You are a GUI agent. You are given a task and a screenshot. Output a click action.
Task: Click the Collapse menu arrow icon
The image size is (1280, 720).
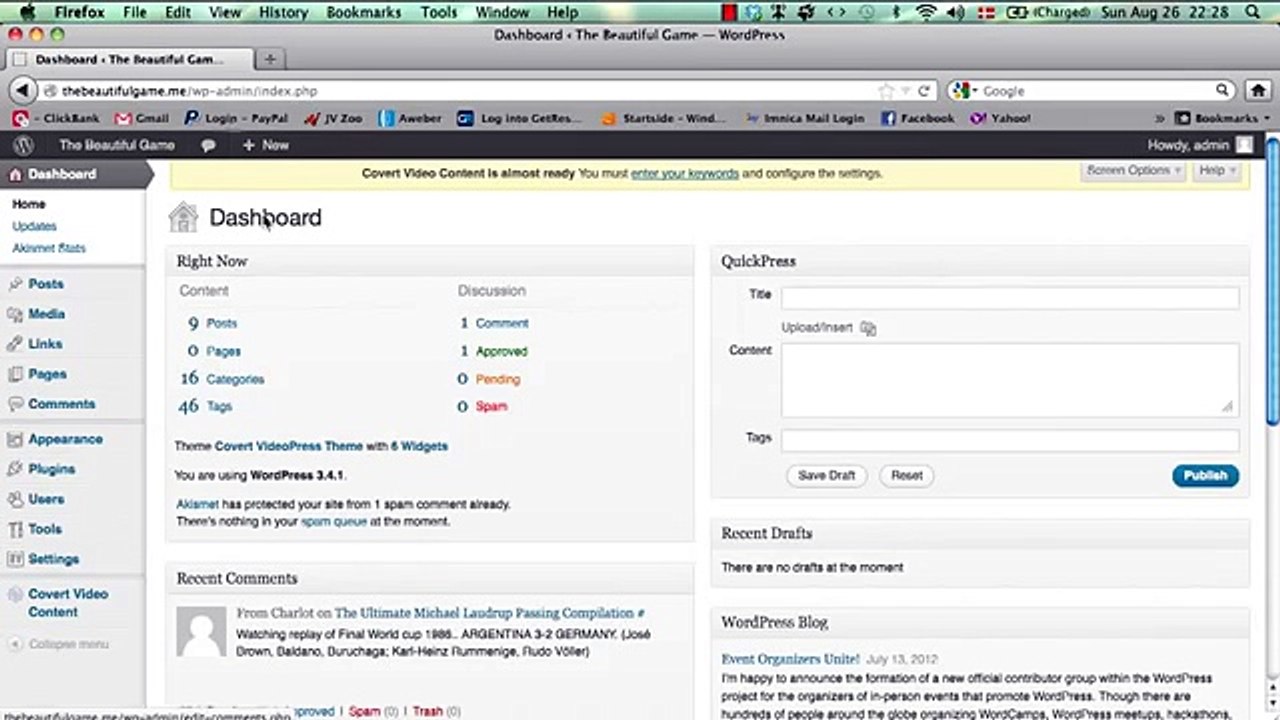pyautogui.click(x=15, y=644)
